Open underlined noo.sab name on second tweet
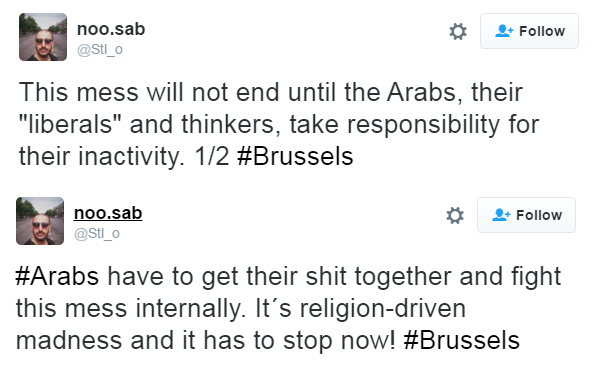 coord(108,213)
